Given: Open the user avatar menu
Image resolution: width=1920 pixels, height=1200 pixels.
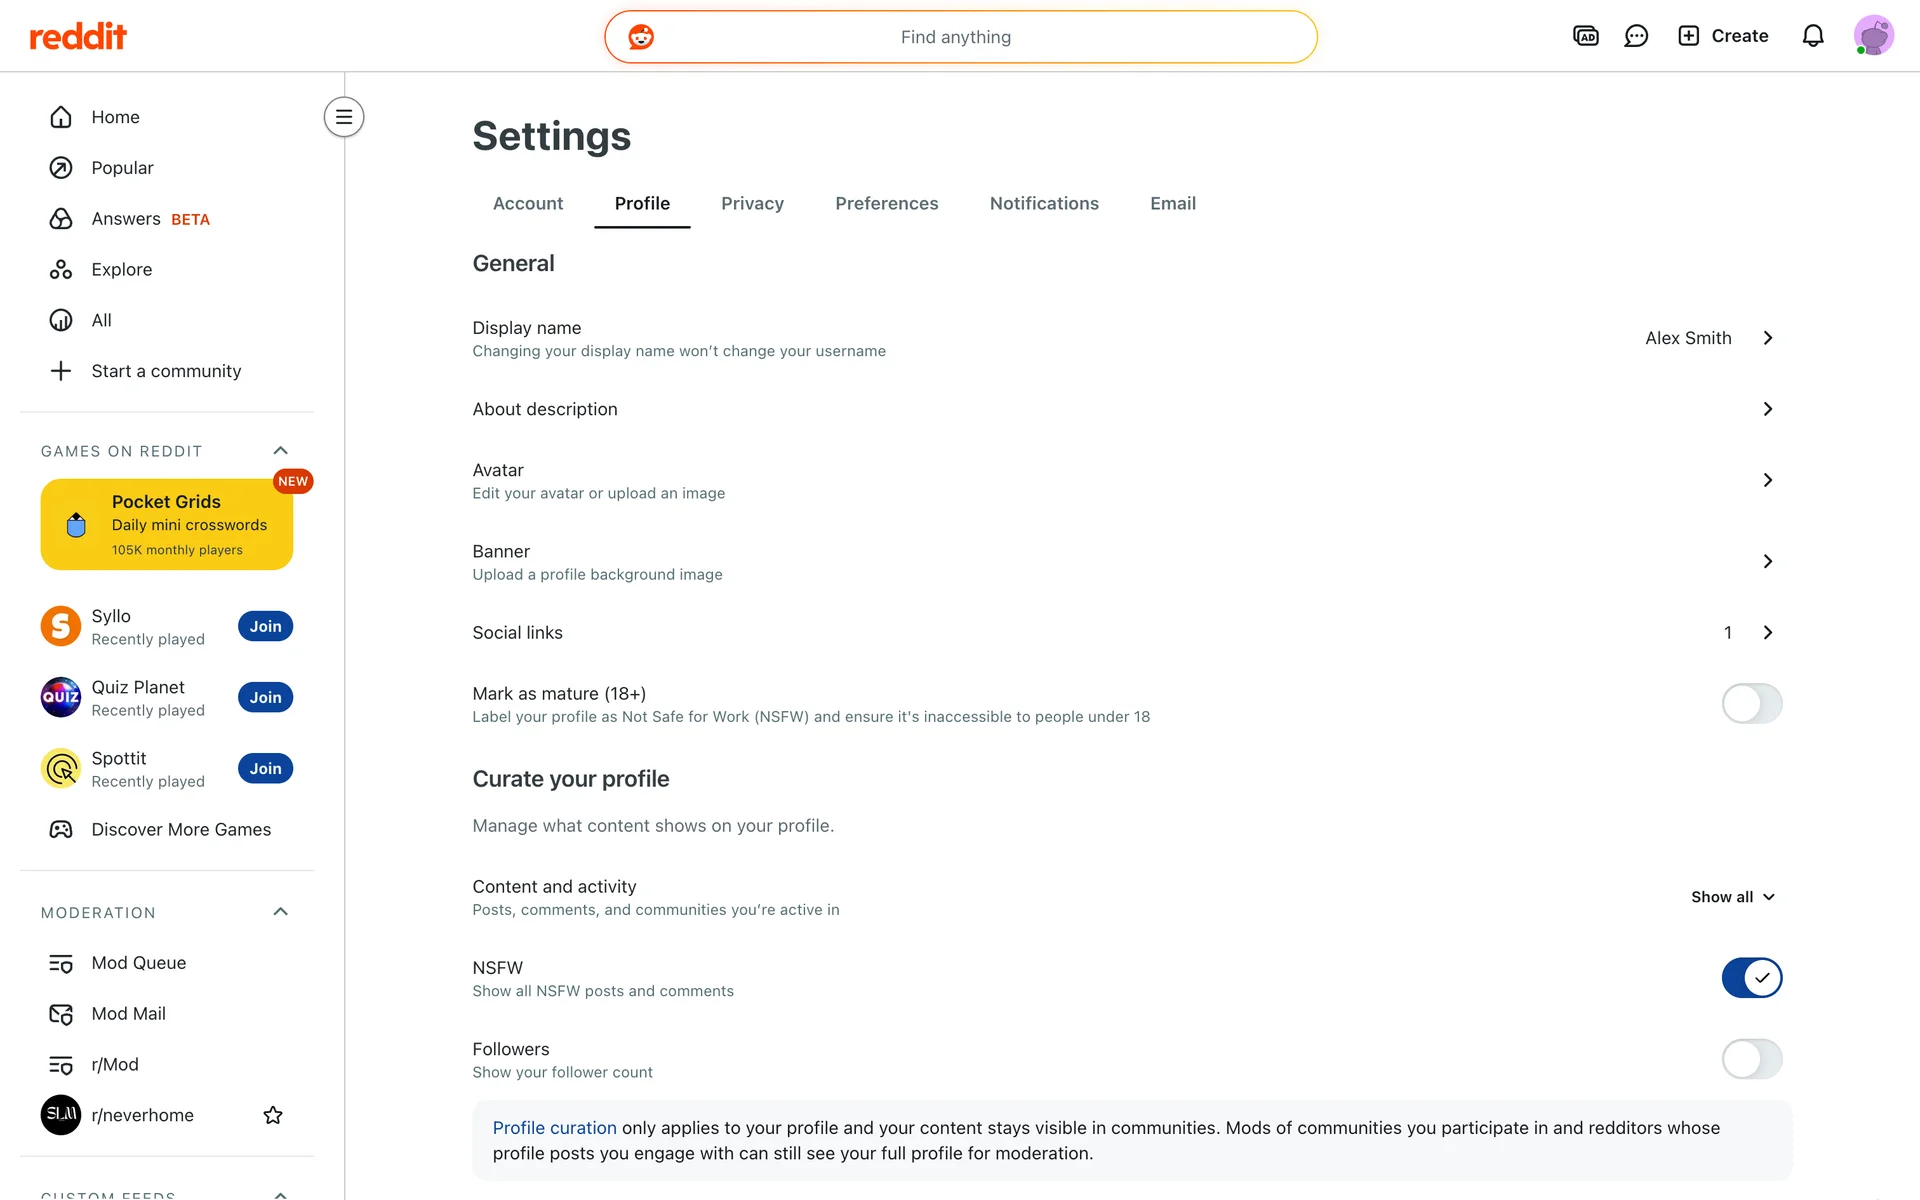Looking at the screenshot, I should [x=1873, y=37].
